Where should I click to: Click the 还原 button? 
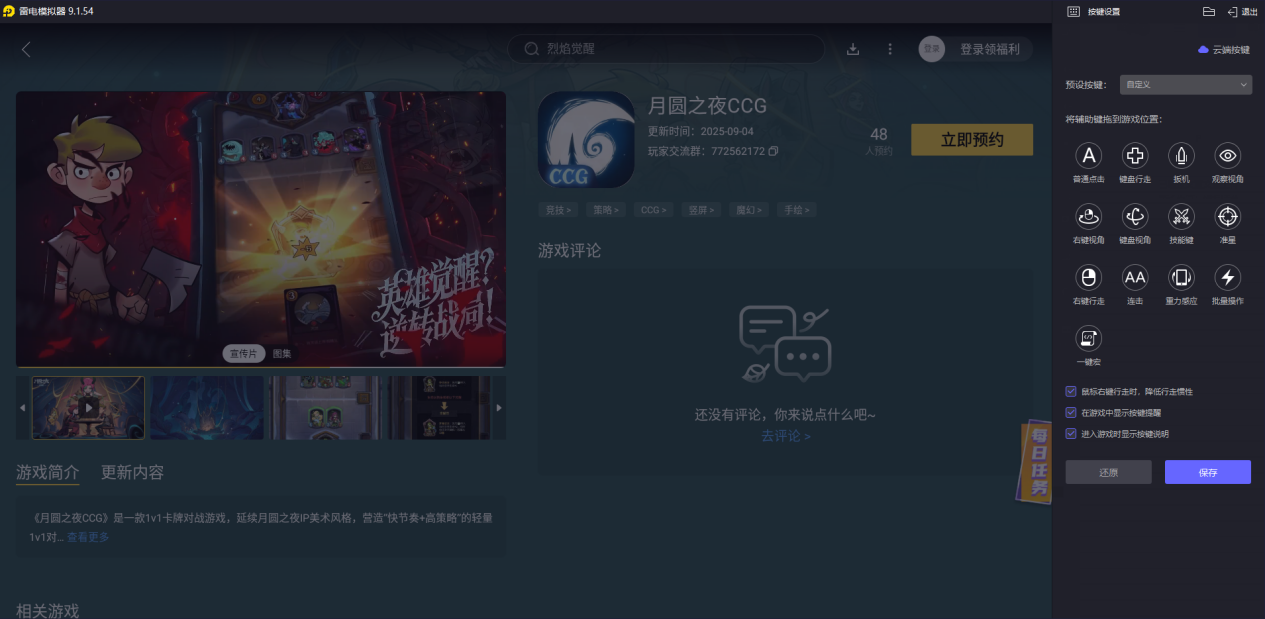(1108, 472)
